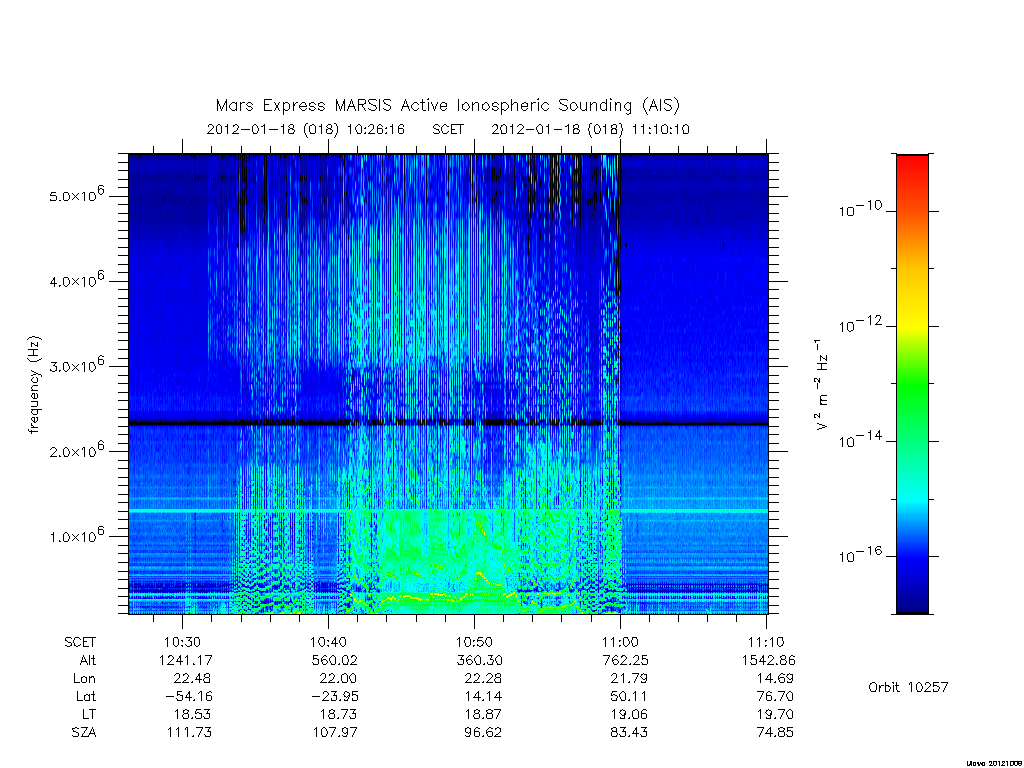Click the 'V² m⁻² Hz⁻¹' units label

click(822, 384)
